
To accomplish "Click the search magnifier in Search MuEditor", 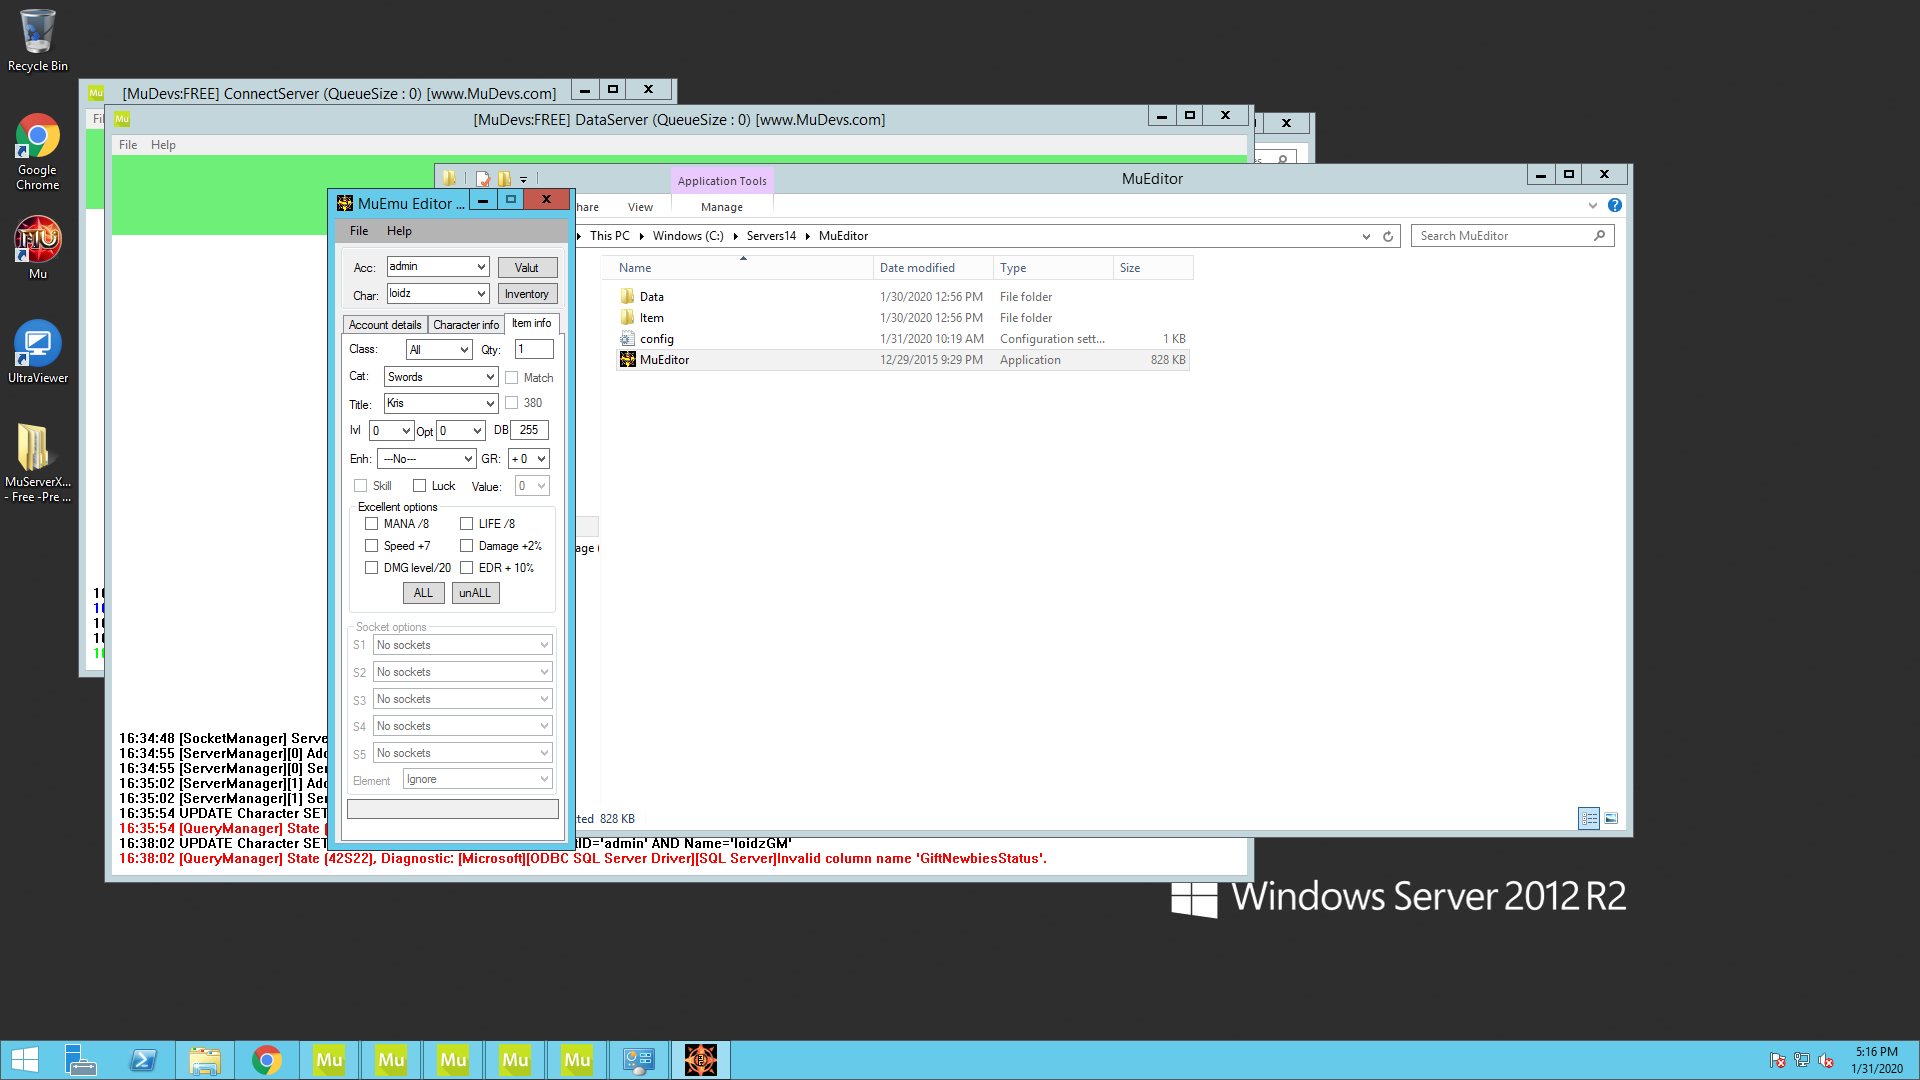I will coord(1599,236).
